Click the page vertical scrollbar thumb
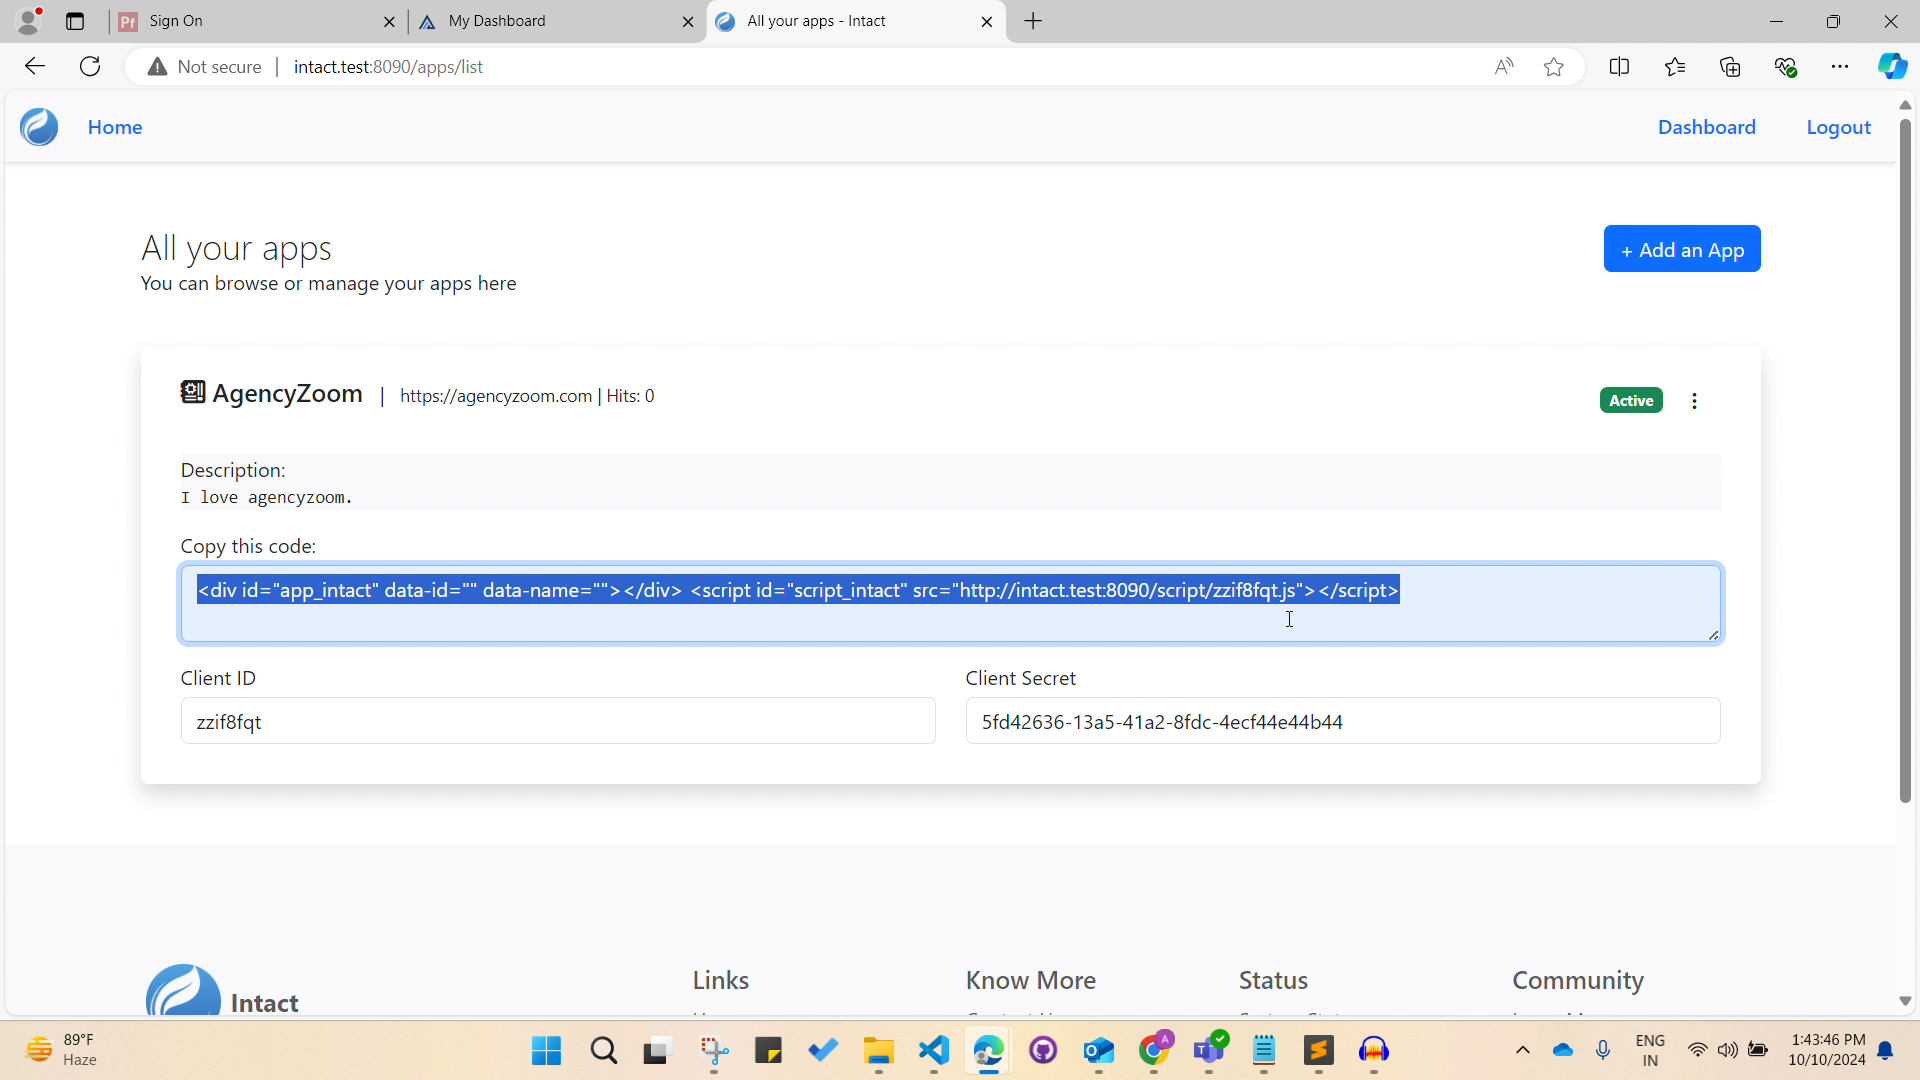The height and width of the screenshot is (1080, 1920). 1905,460
